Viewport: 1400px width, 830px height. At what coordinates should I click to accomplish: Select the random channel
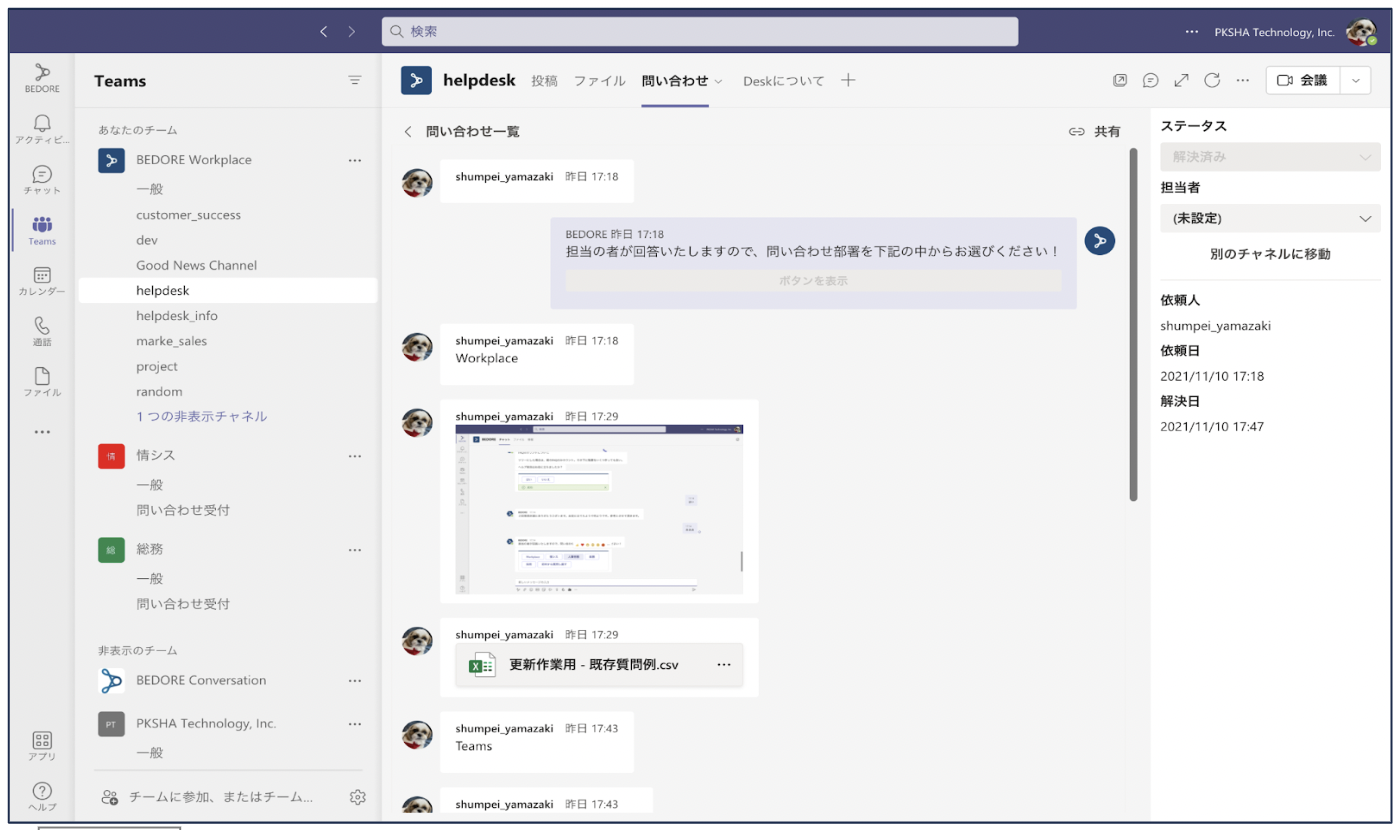228,392
